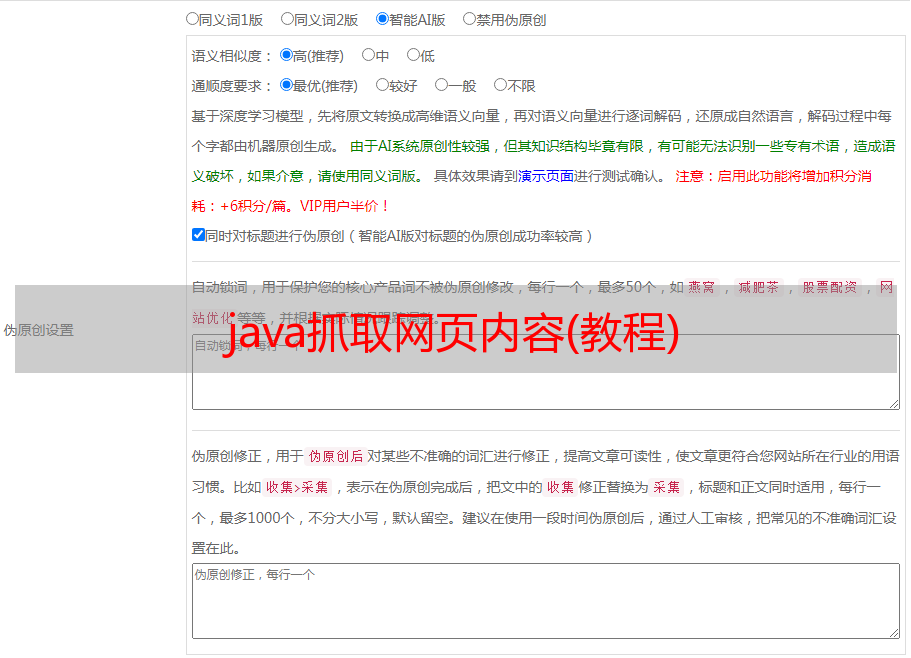Image resolution: width=911 pixels, height=658 pixels.
Task: Click into the 自动锁词 textarea
Action: click(546, 372)
